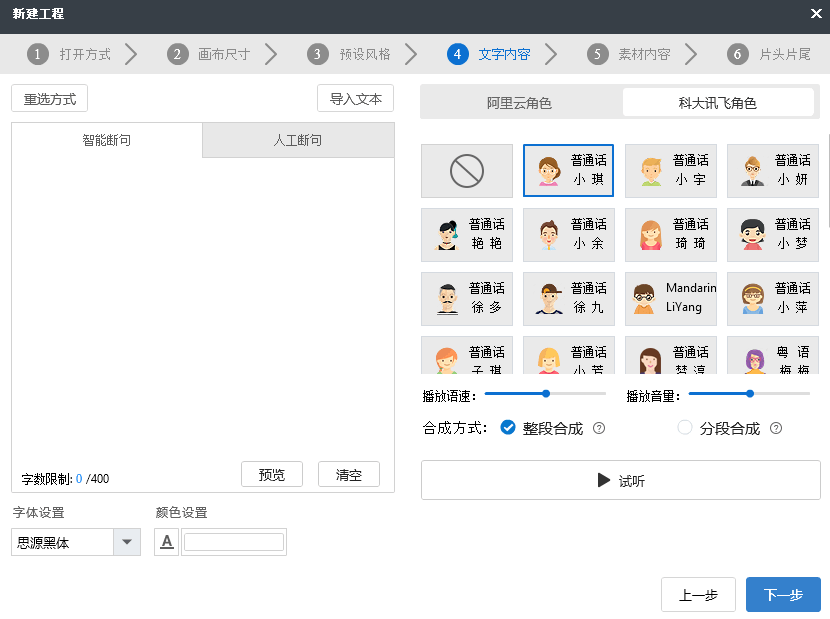Viewport: 830px width, 619px height.
Task: Adjust the 播放语速 slider
Action: [x=545, y=393]
